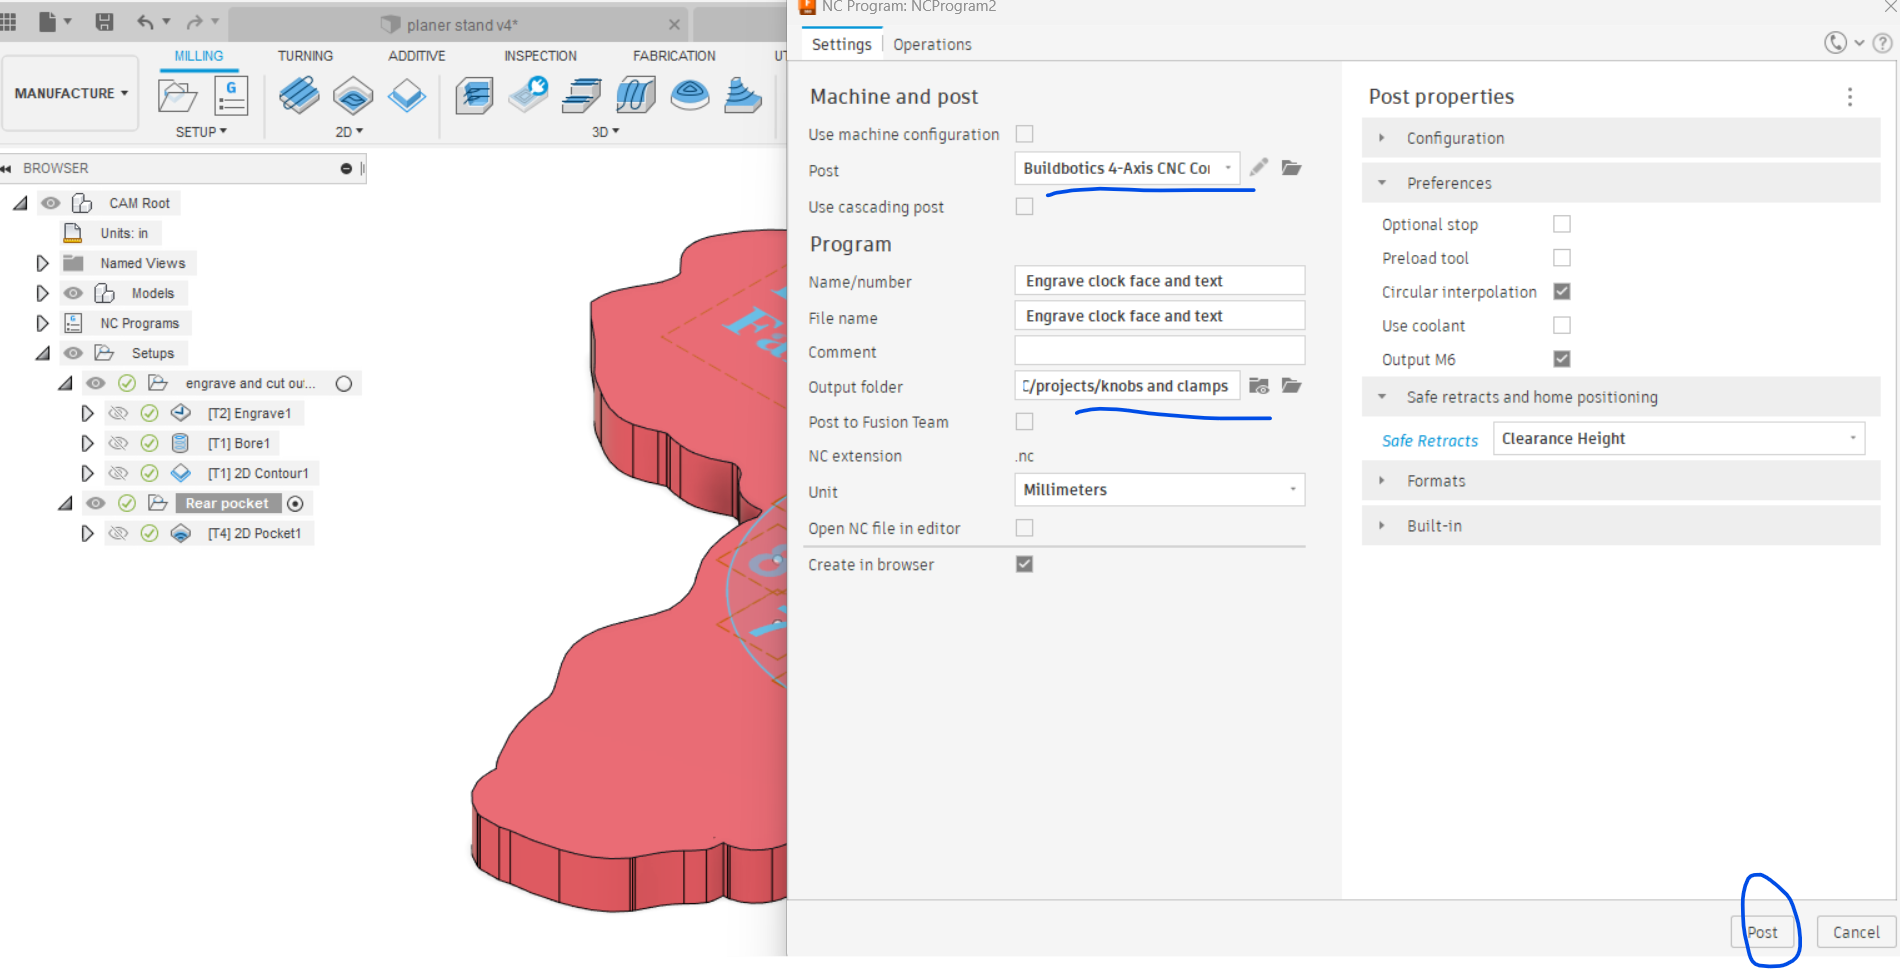Expand the Configuration section
Viewport: 1900px width, 969px height.
point(1621,138)
